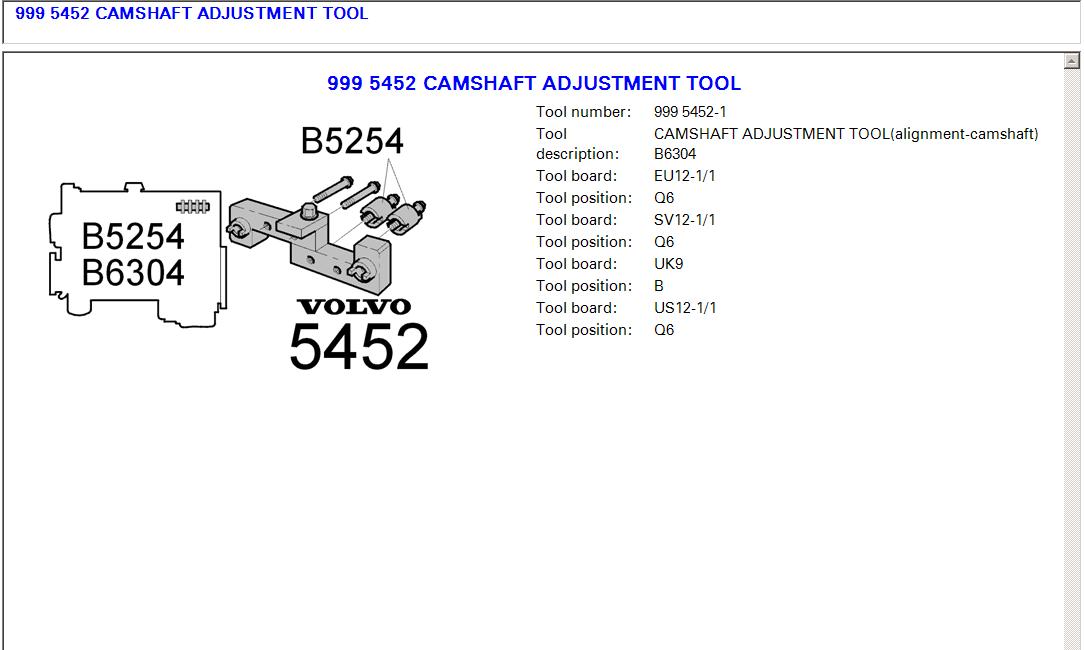Click the tool position value 'B'
The image size is (1084, 650).
(x=659, y=286)
